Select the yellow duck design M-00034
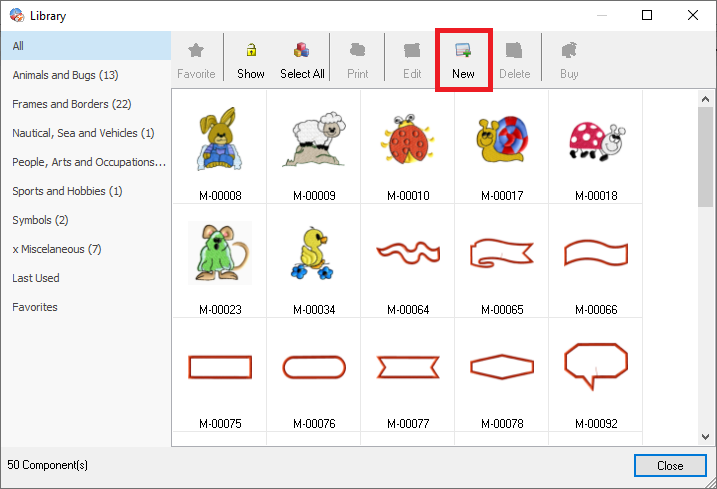 313,254
